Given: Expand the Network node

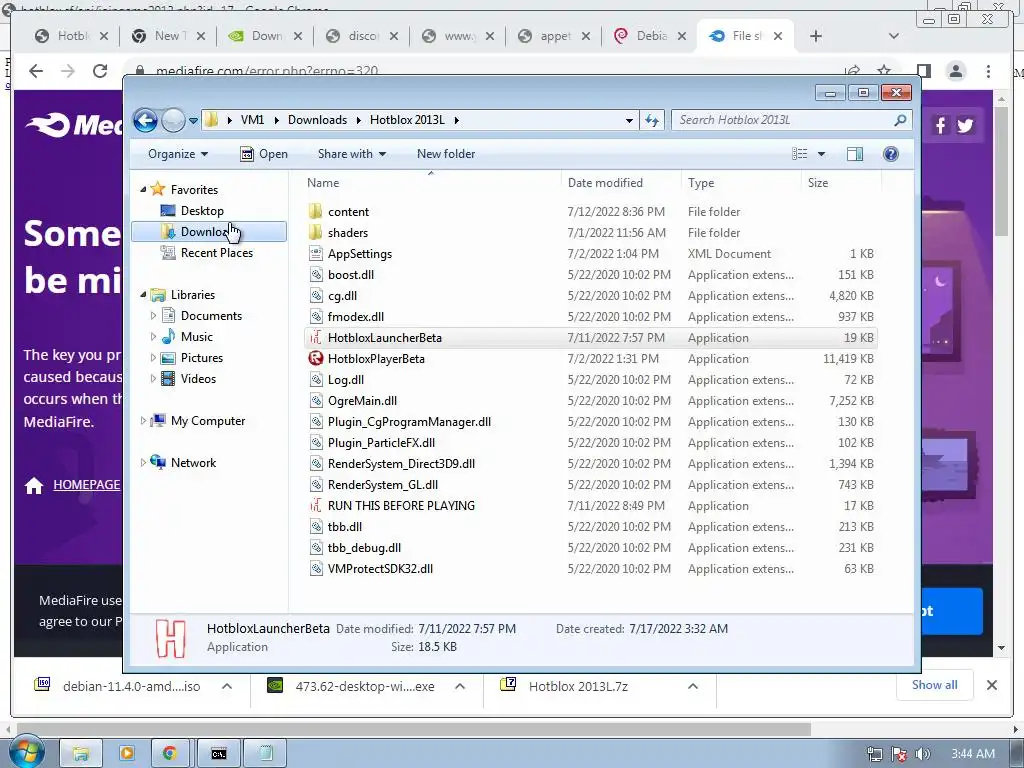Looking at the screenshot, I should (143, 463).
